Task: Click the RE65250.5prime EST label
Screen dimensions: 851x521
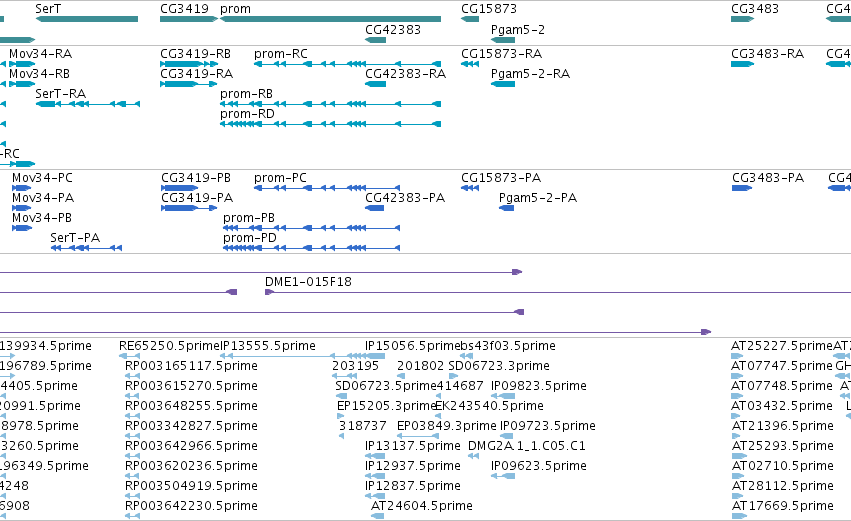Action: (x=169, y=346)
